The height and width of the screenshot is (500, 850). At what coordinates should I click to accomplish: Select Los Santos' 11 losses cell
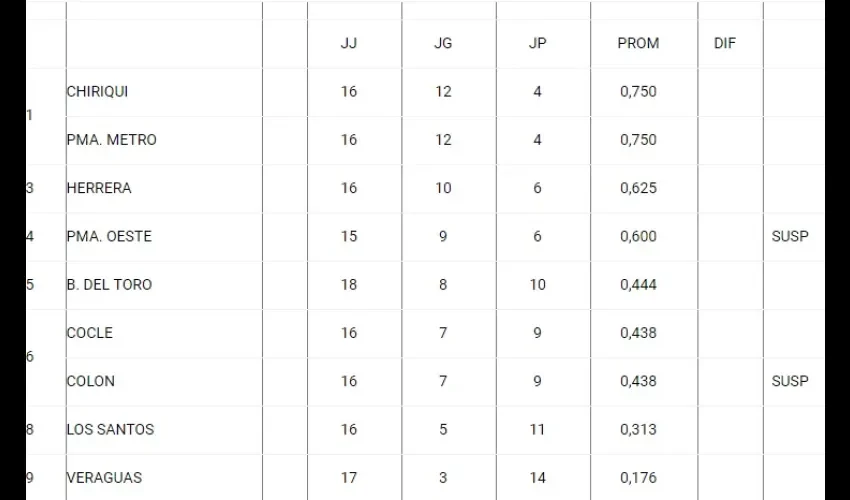tap(537, 430)
